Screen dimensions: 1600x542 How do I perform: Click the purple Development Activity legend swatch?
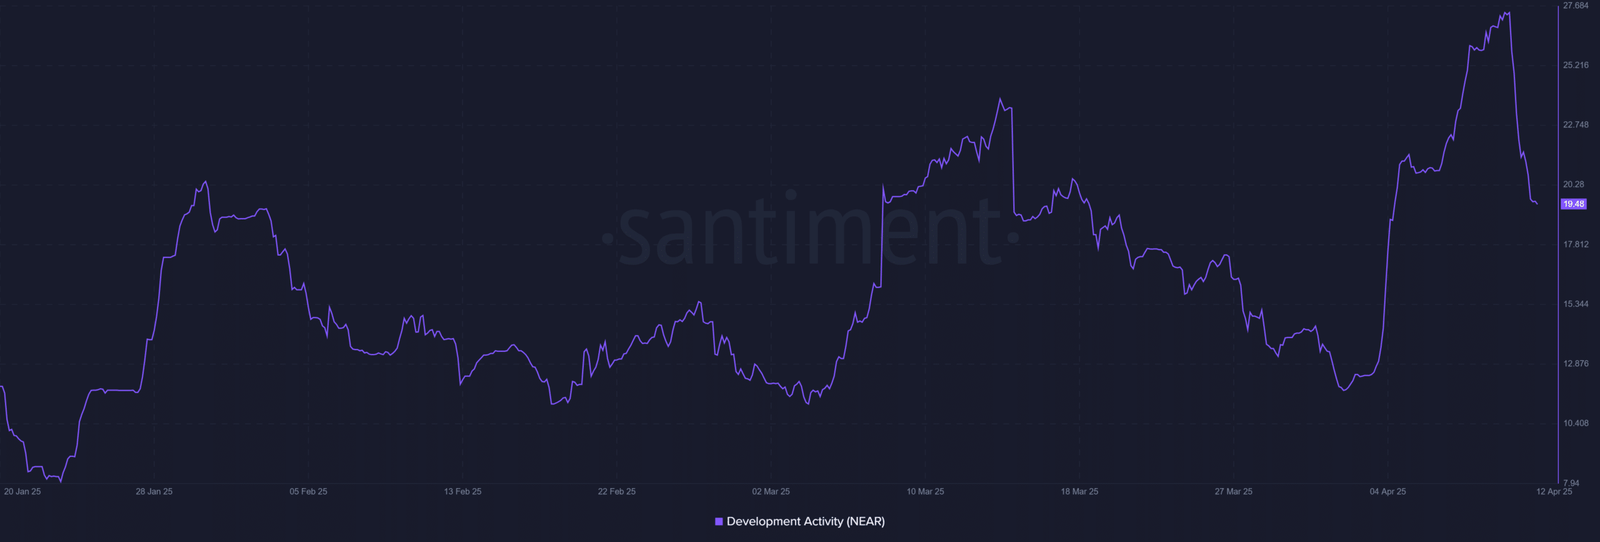[x=718, y=522]
